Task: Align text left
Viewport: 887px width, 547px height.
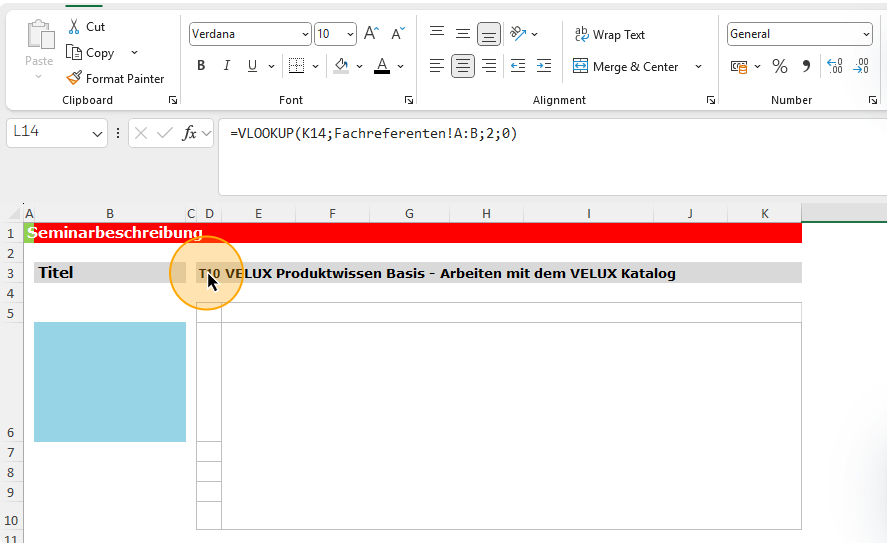Action: click(x=437, y=66)
